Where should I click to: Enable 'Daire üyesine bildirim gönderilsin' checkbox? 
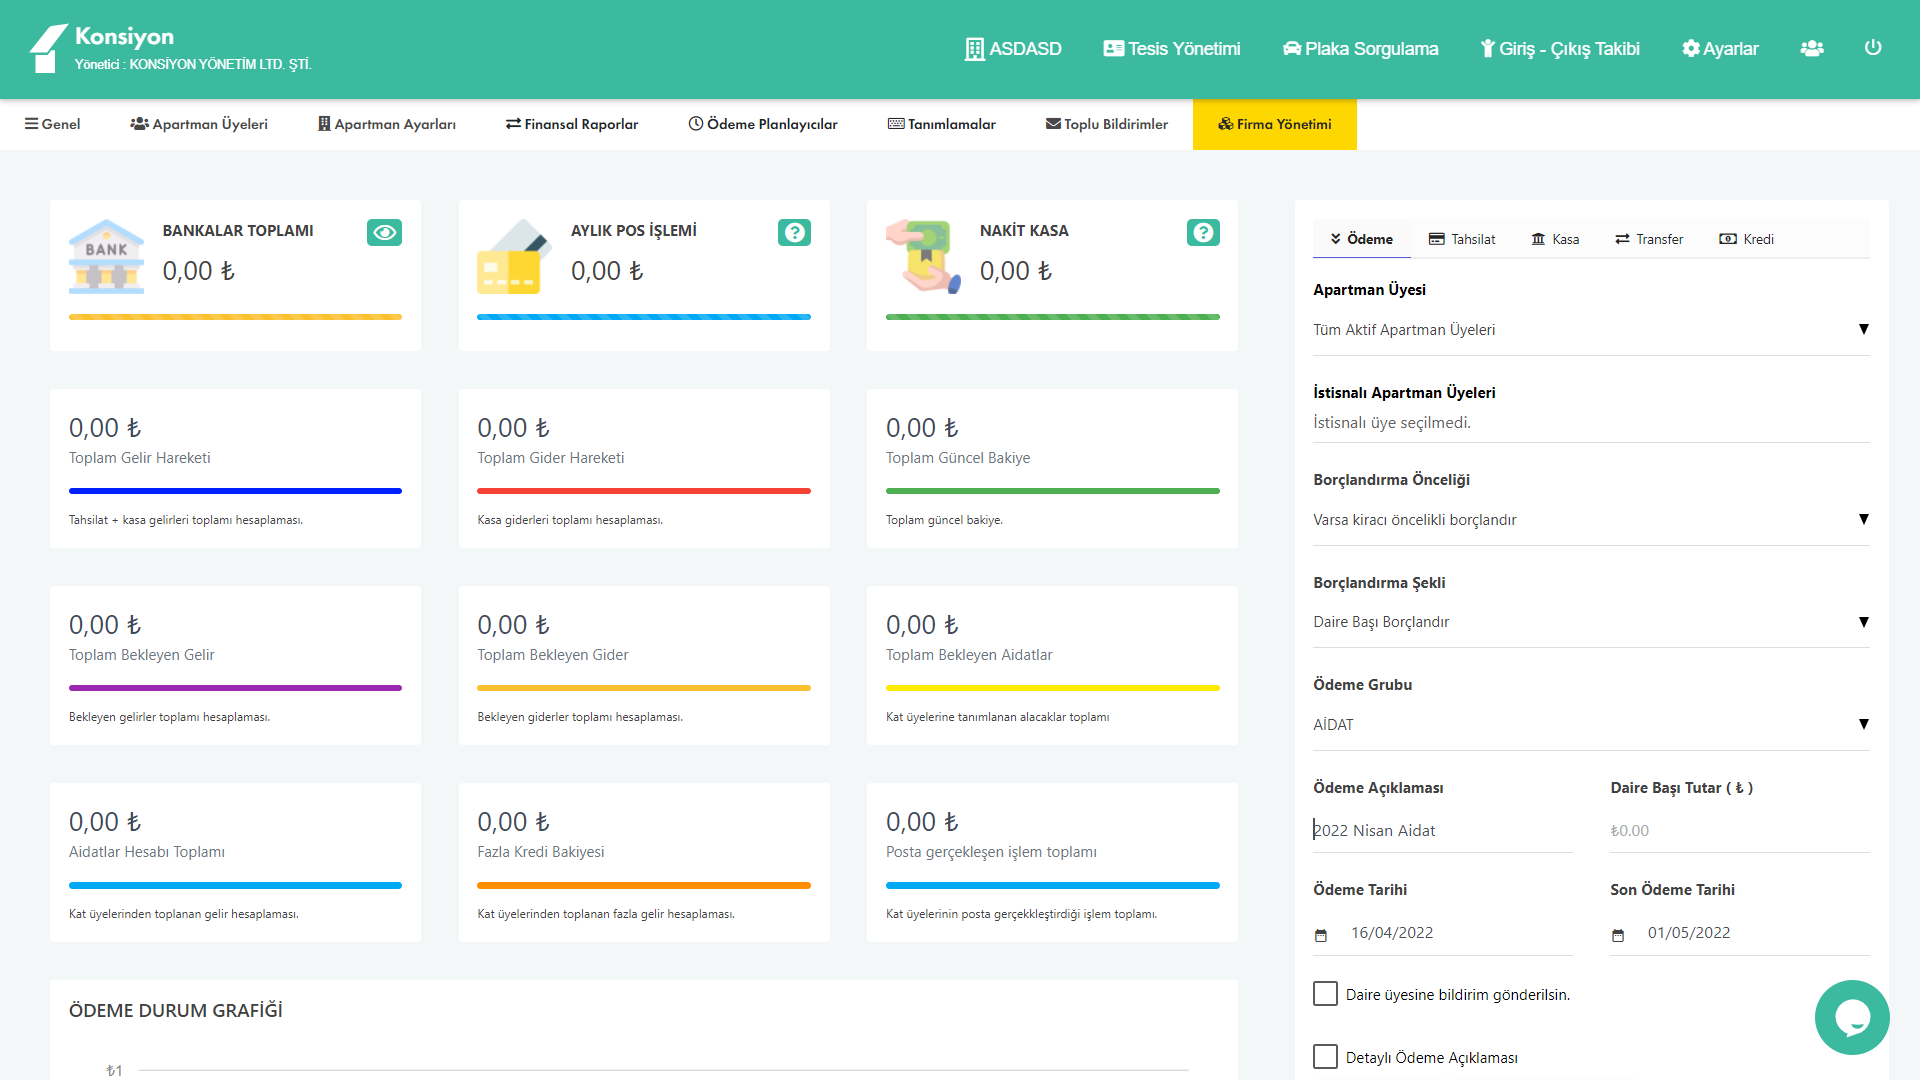1325,994
